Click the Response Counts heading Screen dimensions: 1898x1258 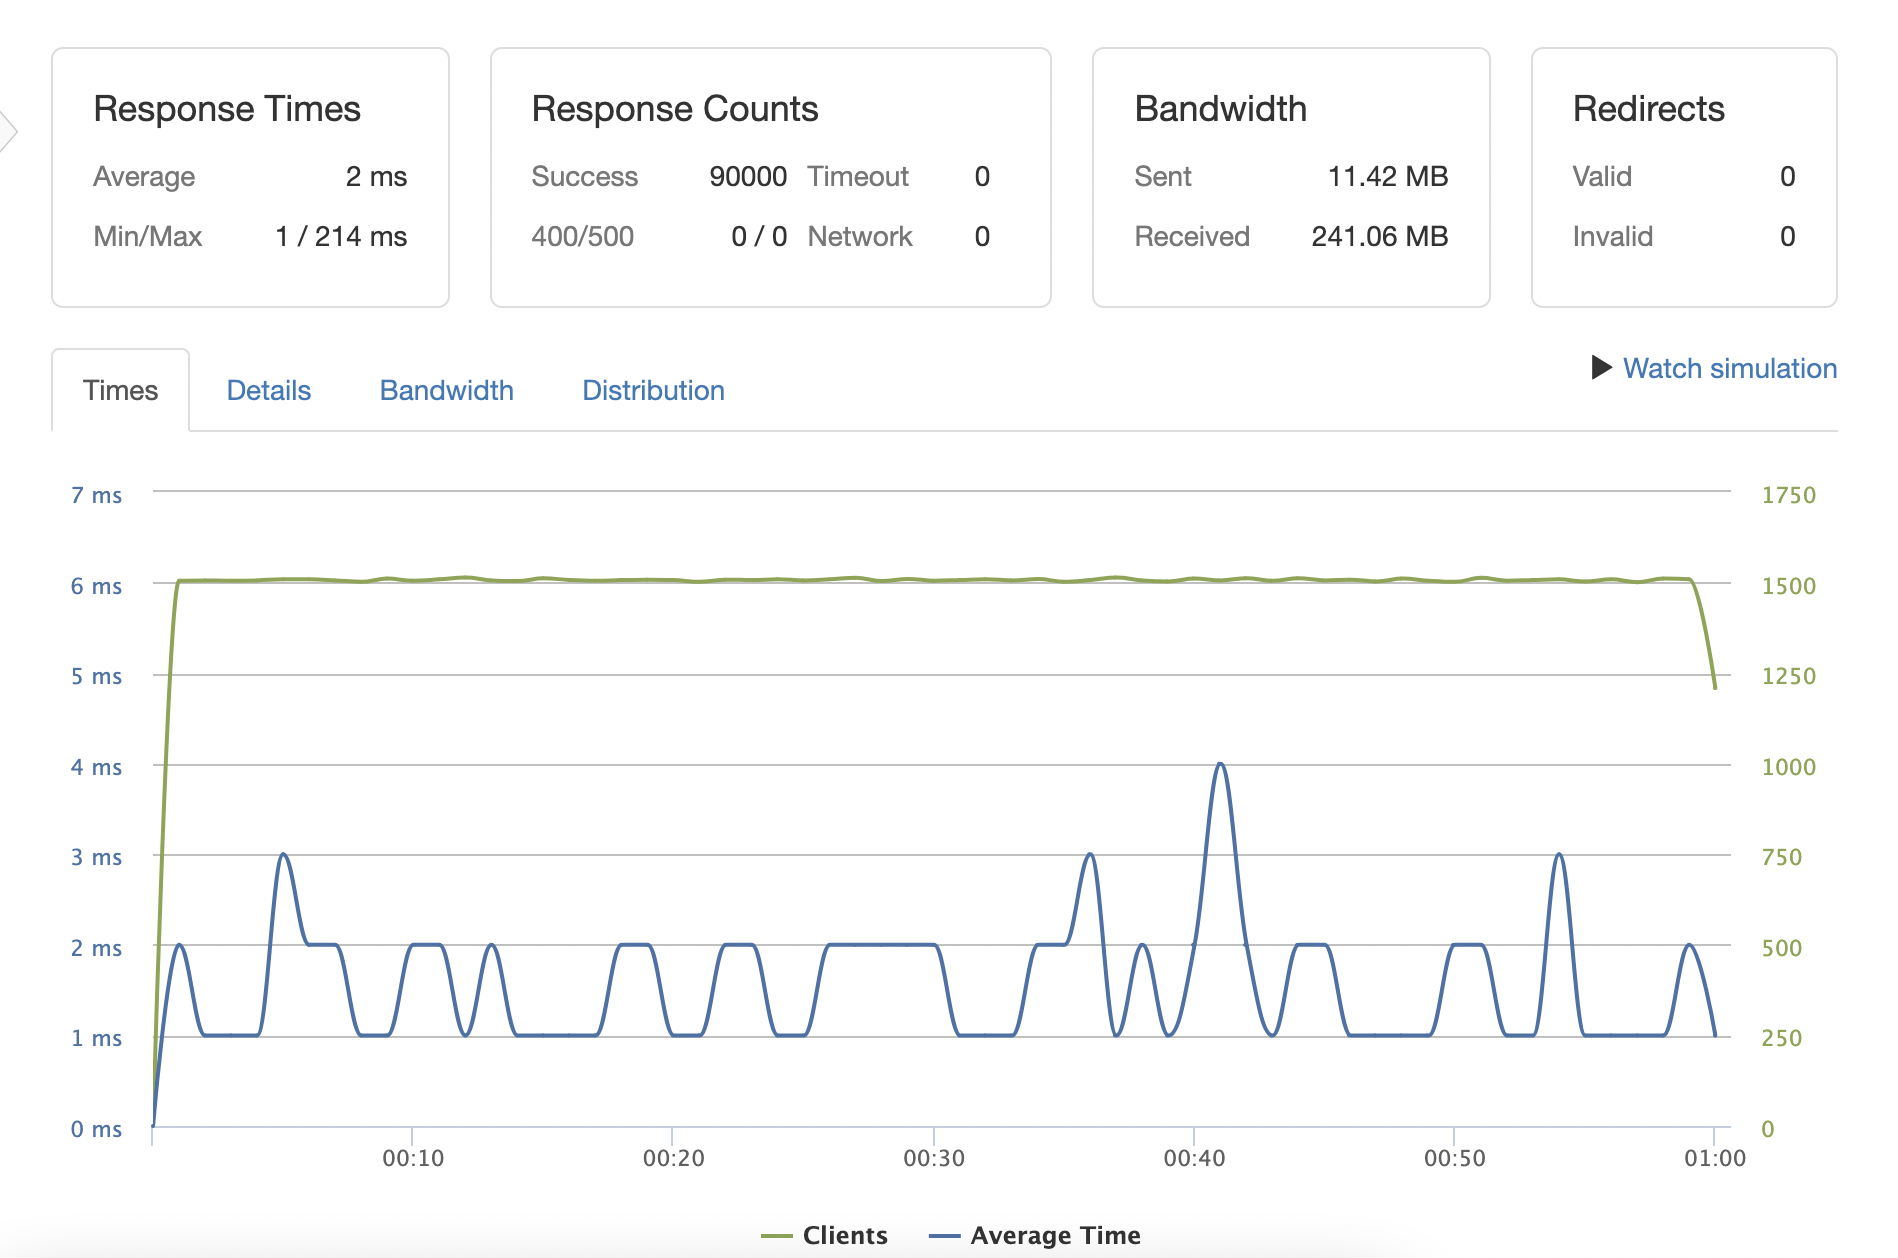coord(675,108)
